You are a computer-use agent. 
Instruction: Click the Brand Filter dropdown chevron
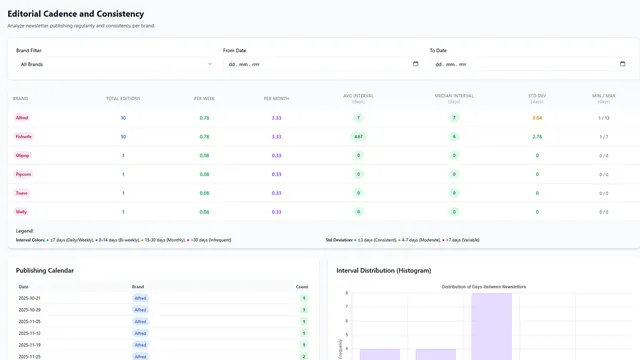tap(210, 64)
